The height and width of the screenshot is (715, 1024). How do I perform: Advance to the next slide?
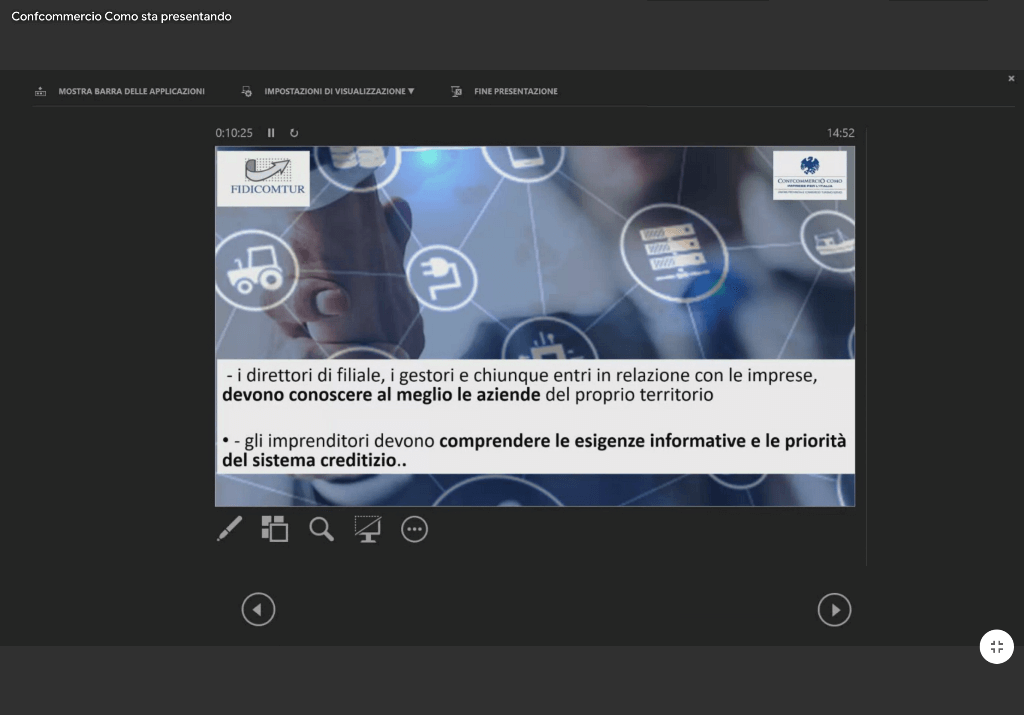click(834, 609)
